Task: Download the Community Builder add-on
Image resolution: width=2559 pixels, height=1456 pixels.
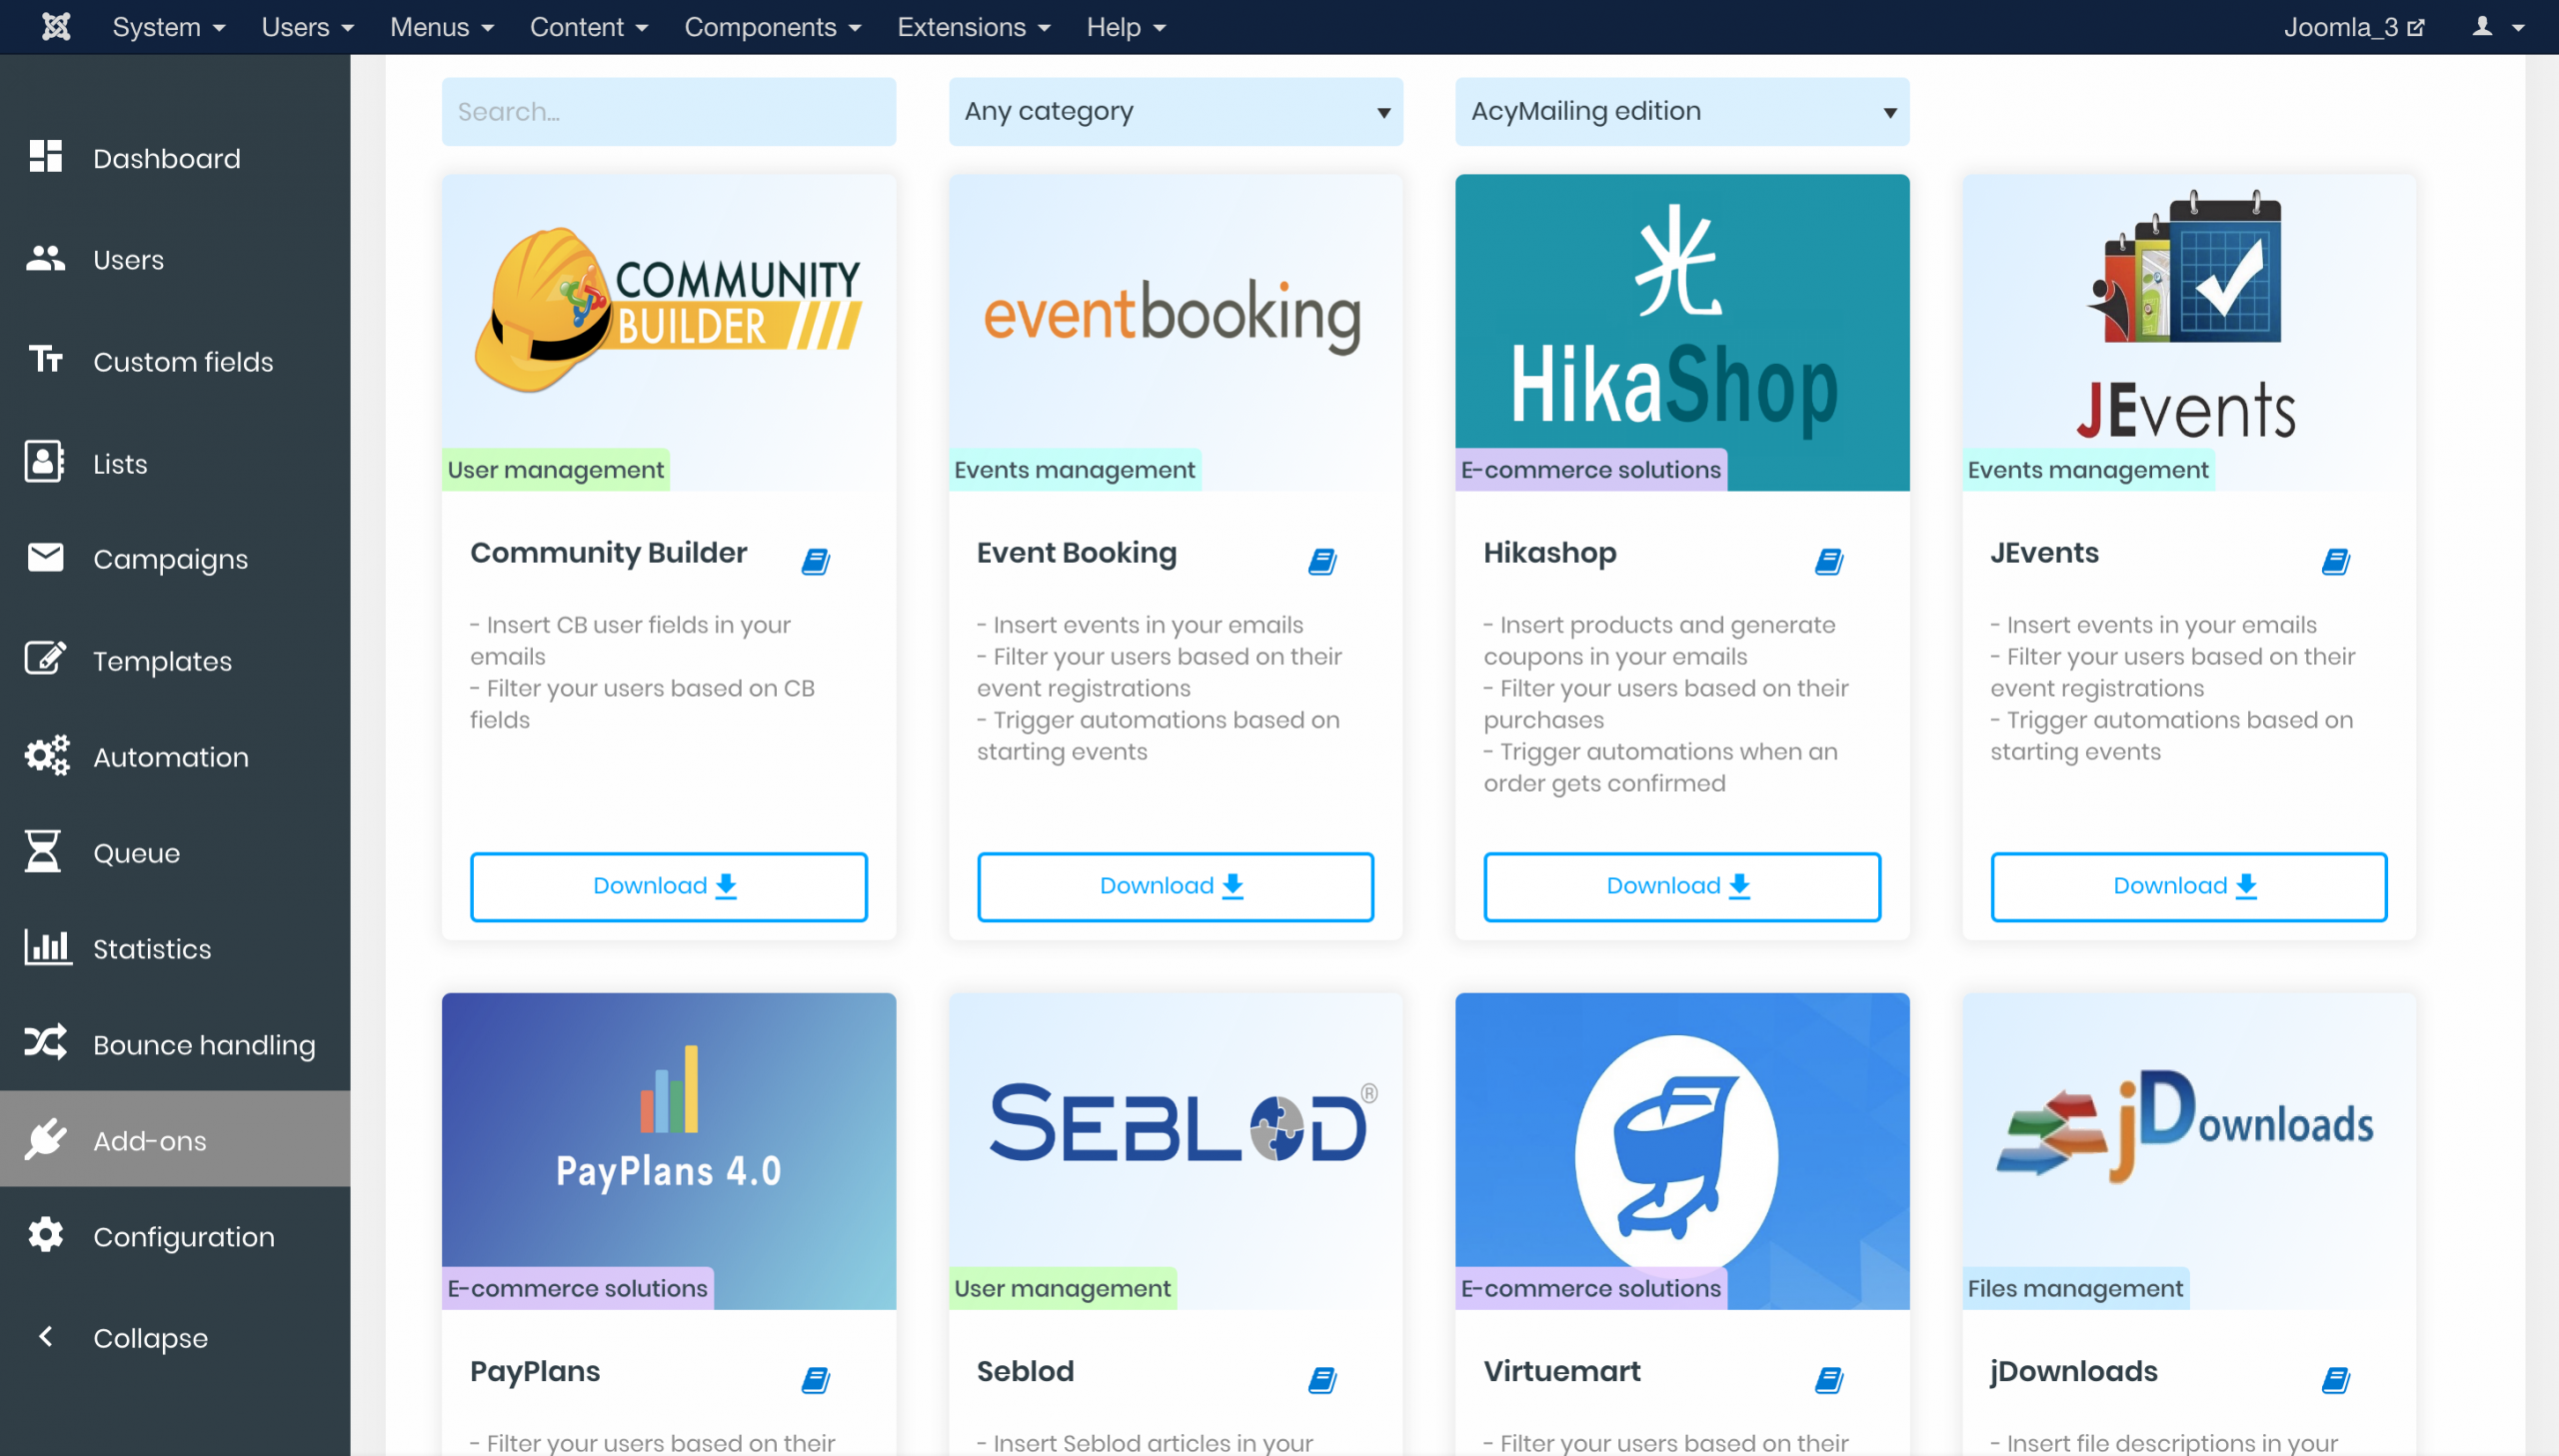Action: pos(668,886)
